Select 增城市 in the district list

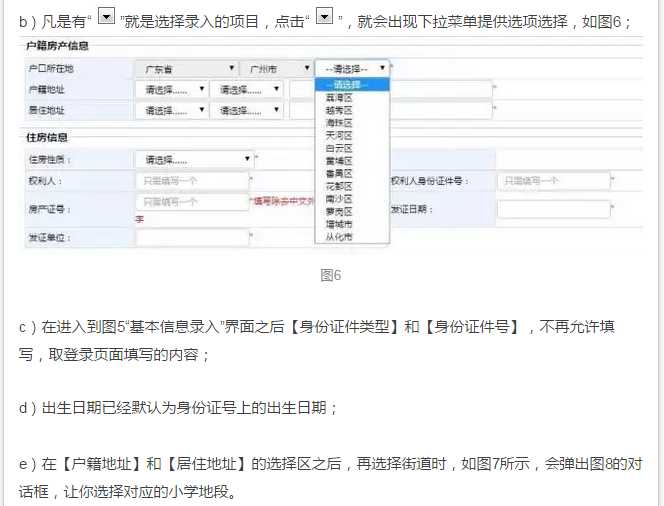(340, 224)
